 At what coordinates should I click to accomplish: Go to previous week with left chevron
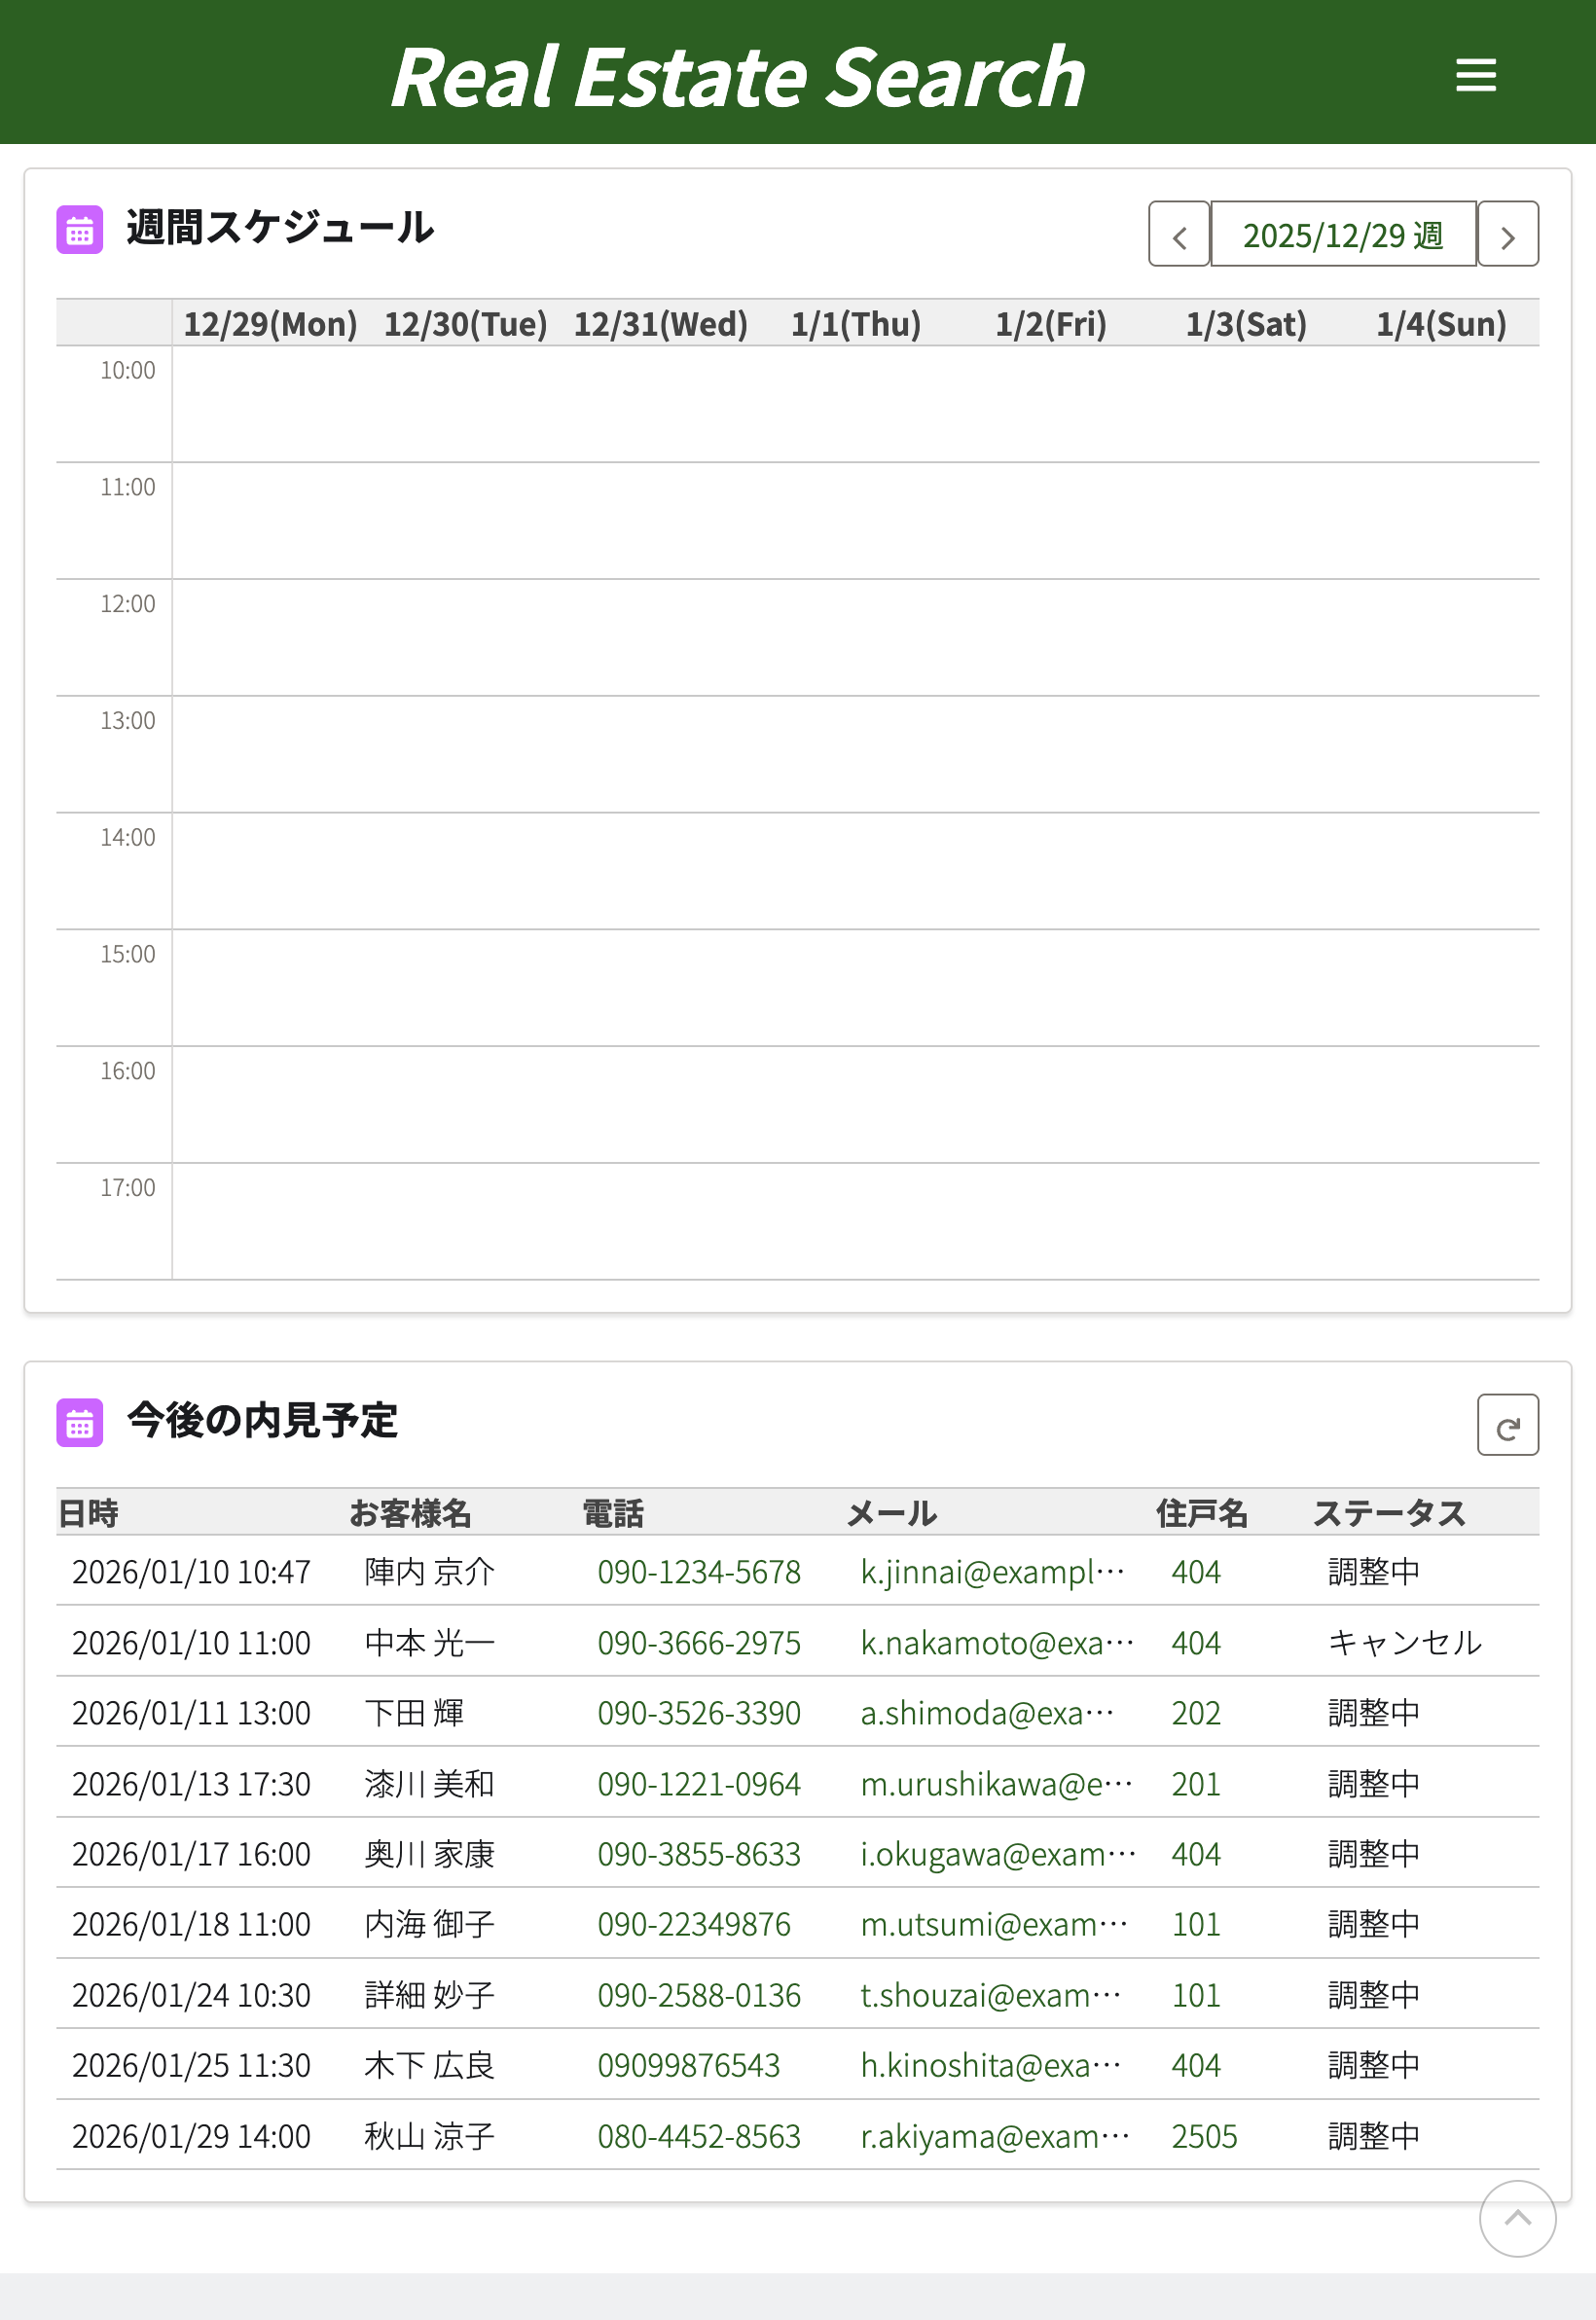pos(1179,235)
